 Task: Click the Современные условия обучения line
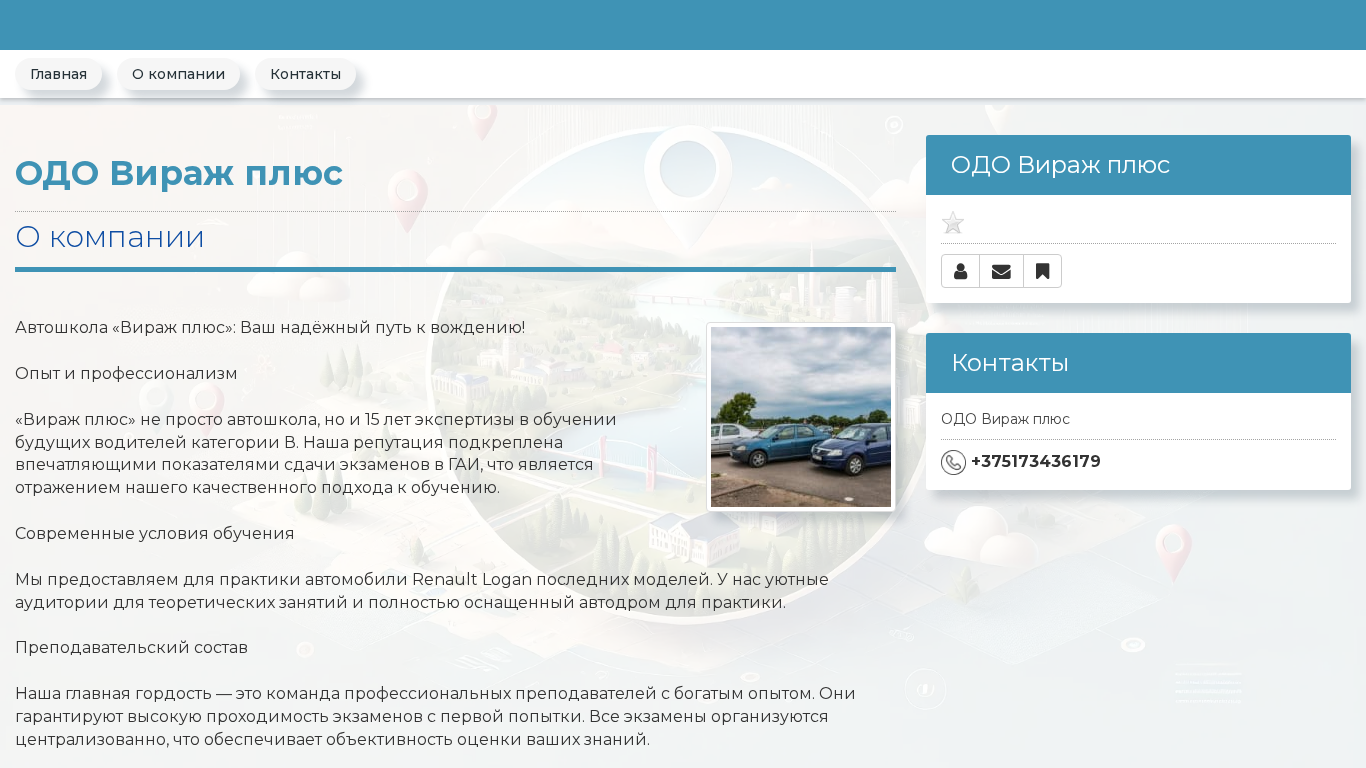[154, 533]
